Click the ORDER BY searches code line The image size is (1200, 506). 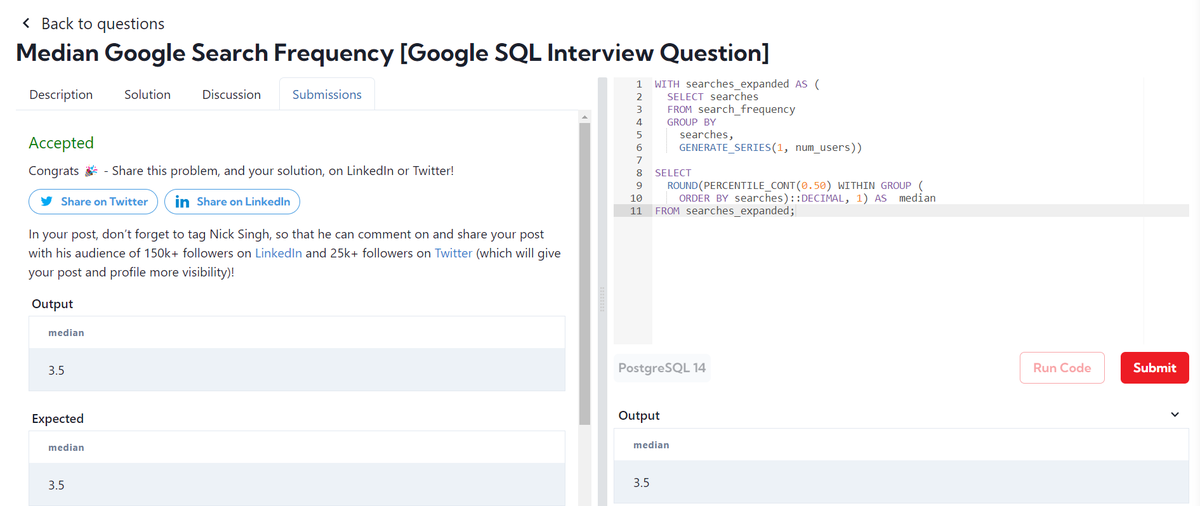tap(807, 198)
